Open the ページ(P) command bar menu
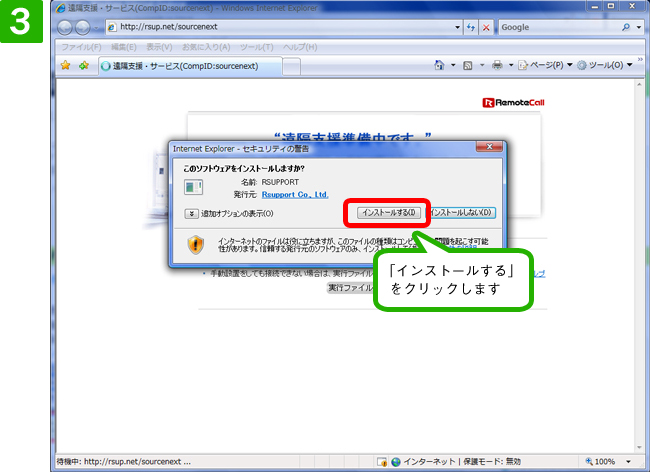Screen dimensions: 650x472 coord(545,65)
